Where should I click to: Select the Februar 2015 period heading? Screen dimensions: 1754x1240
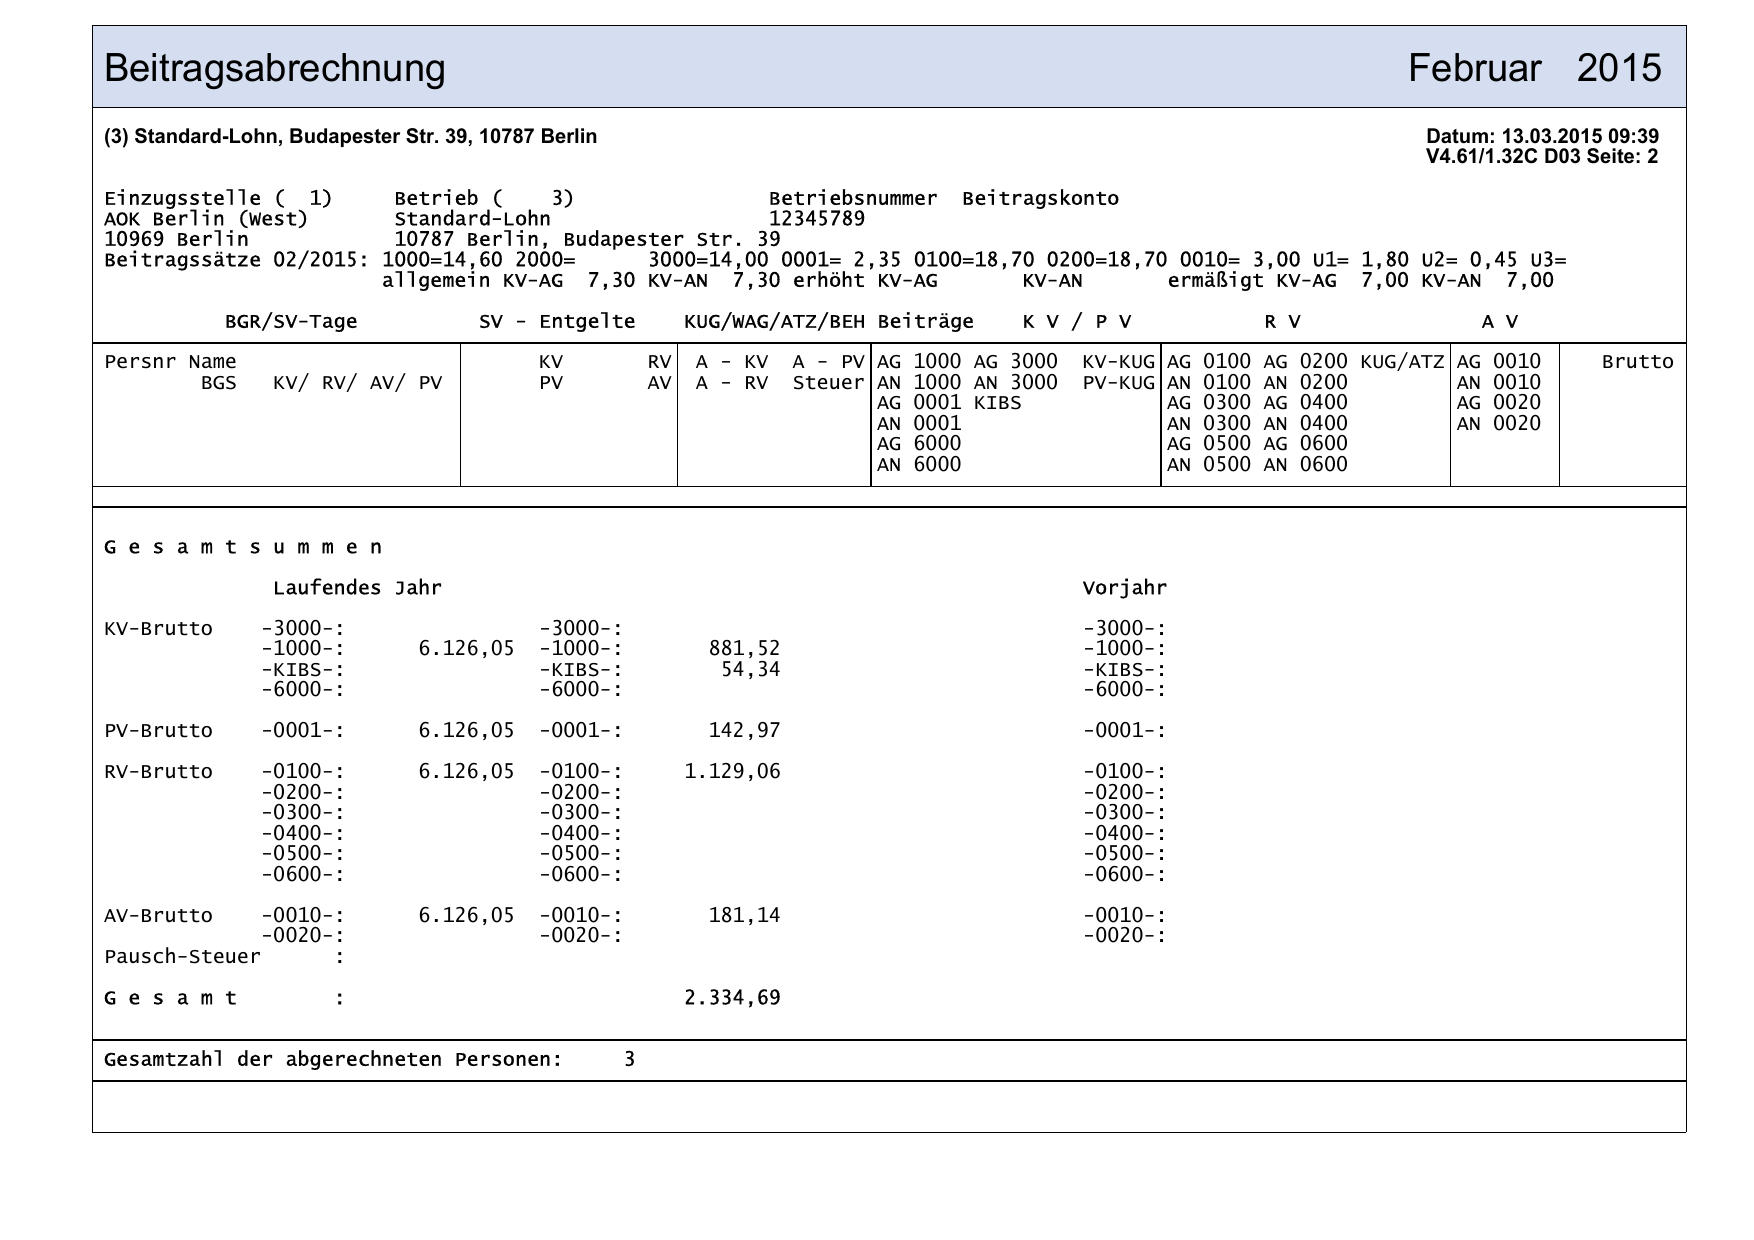coord(1534,69)
